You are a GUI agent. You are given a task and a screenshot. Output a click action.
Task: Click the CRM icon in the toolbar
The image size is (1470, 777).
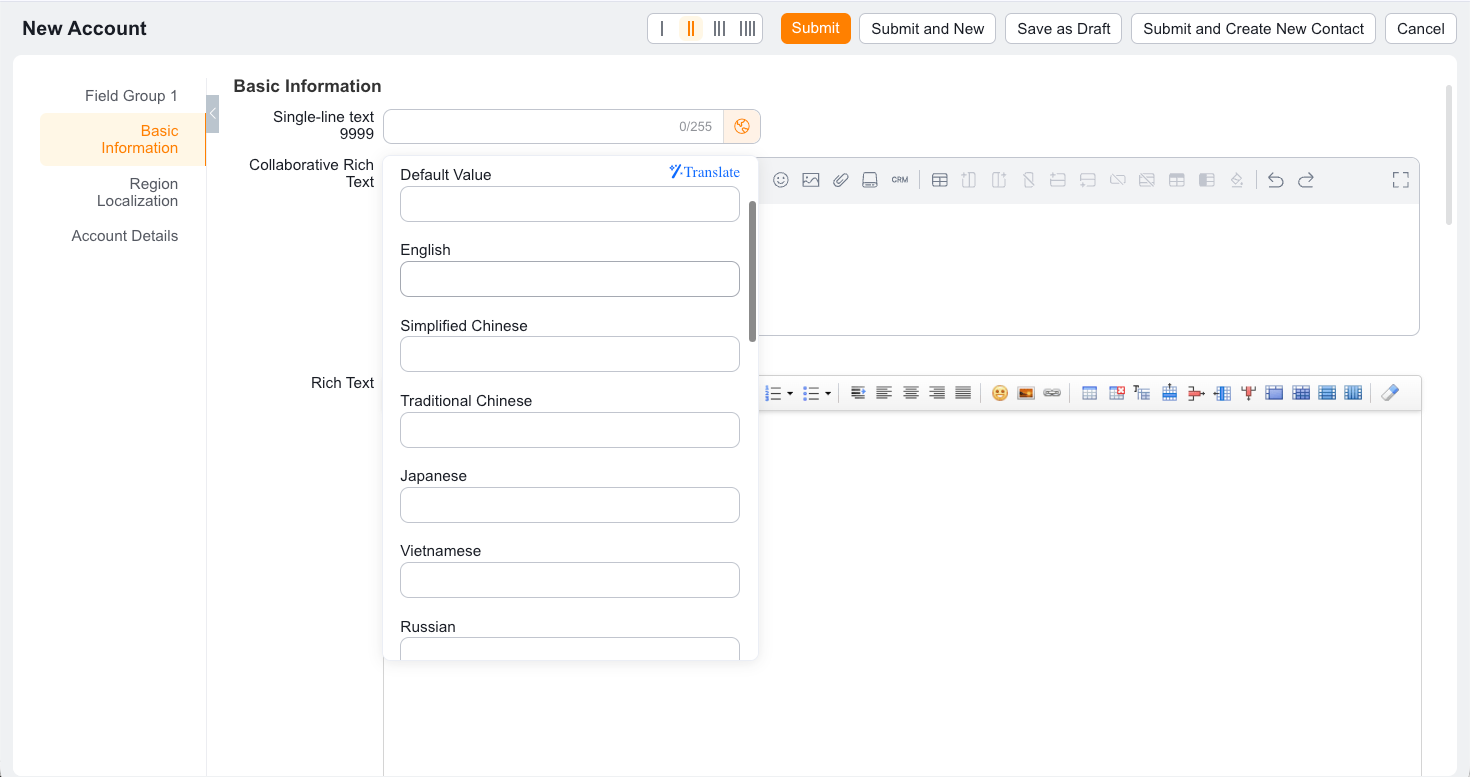point(900,180)
